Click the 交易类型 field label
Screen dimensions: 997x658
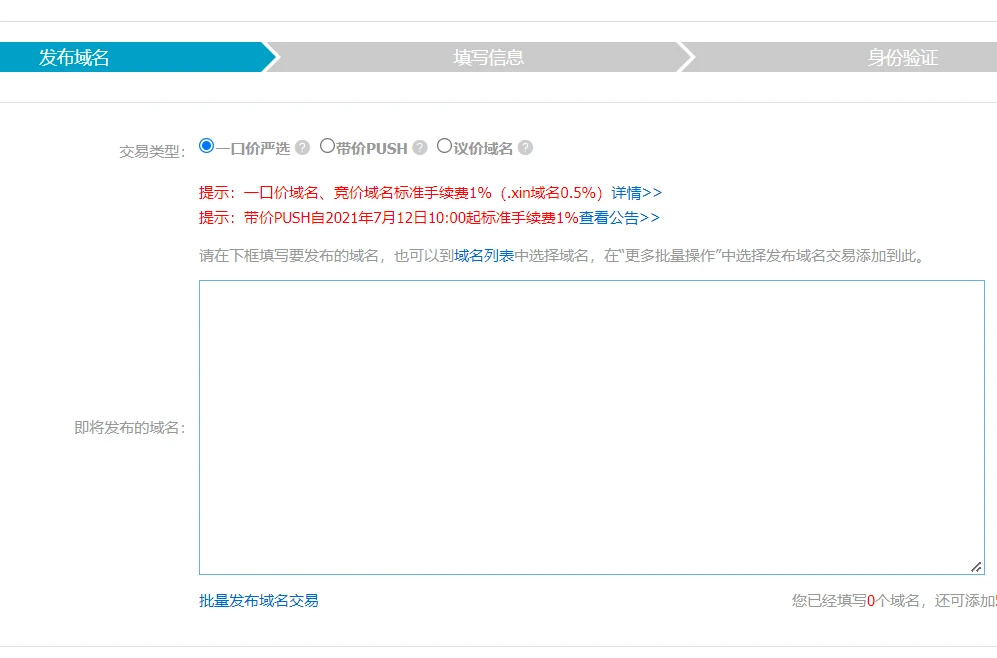tap(152, 152)
